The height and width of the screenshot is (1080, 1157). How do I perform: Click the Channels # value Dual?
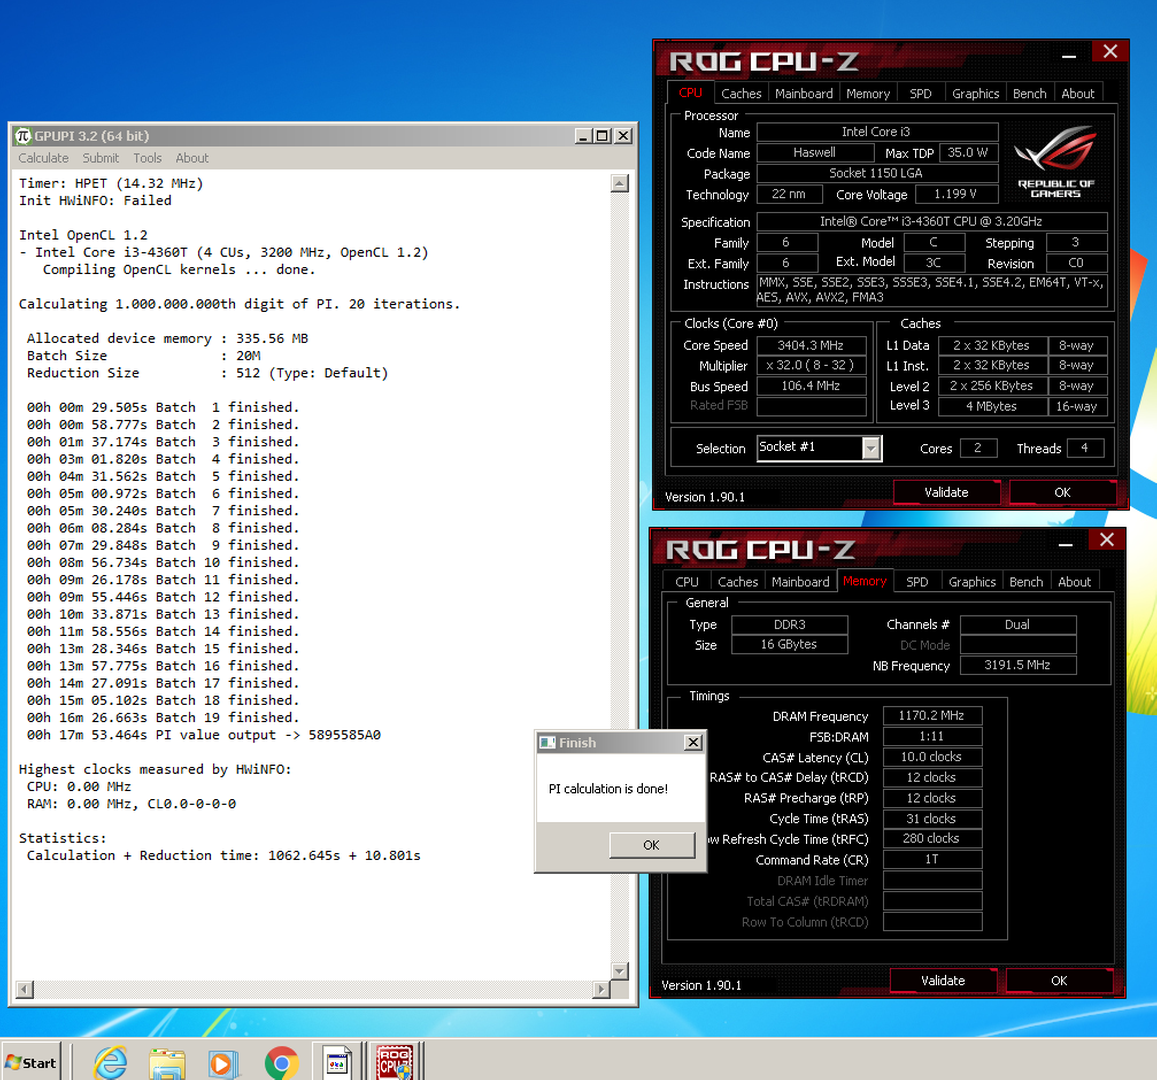click(1017, 624)
